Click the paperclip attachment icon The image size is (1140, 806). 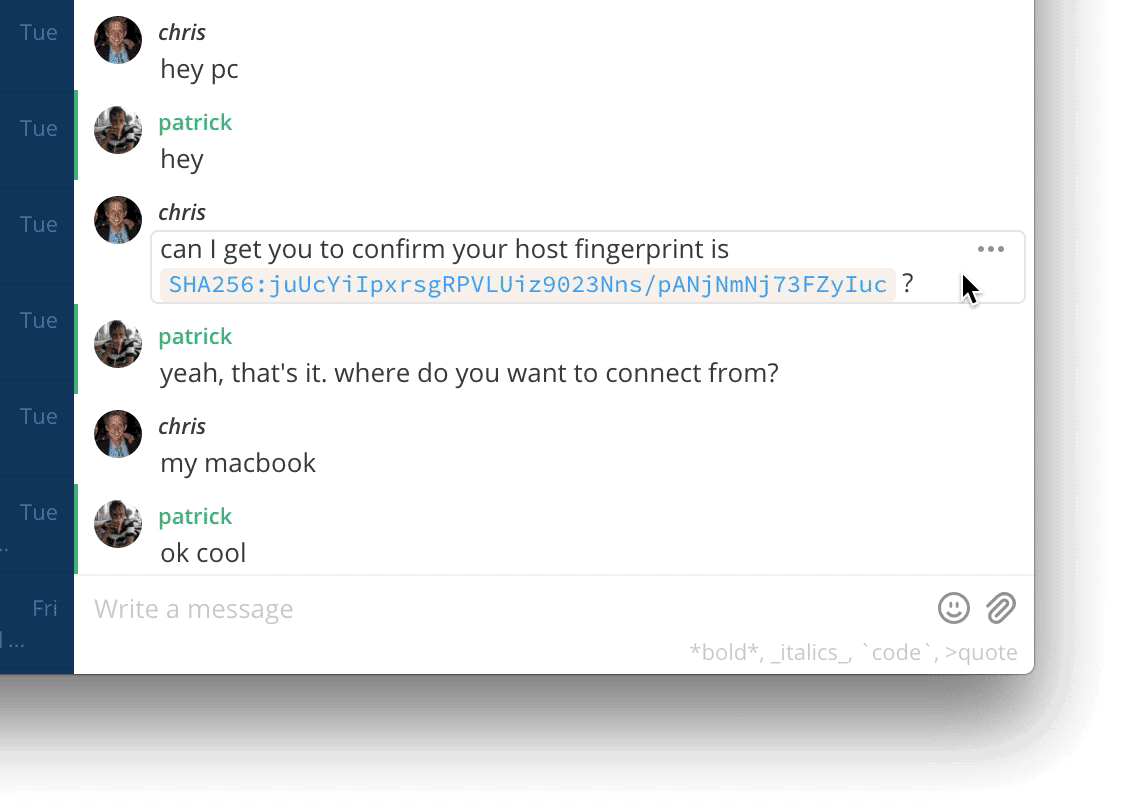pyautogui.click(x=1000, y=608)
